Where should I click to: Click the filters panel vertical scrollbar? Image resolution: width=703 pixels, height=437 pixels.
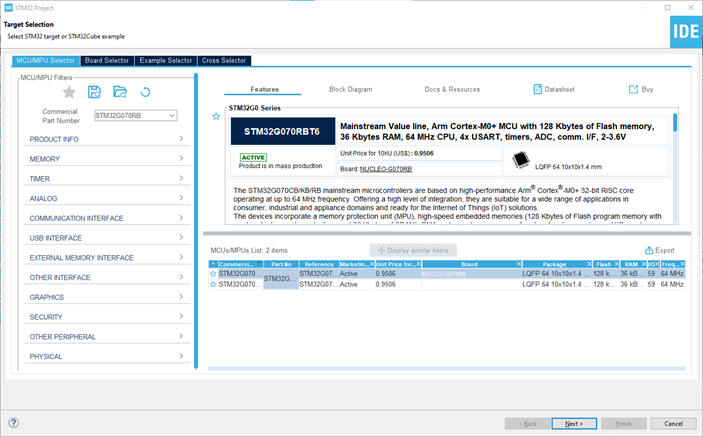(x=196, y=221)
